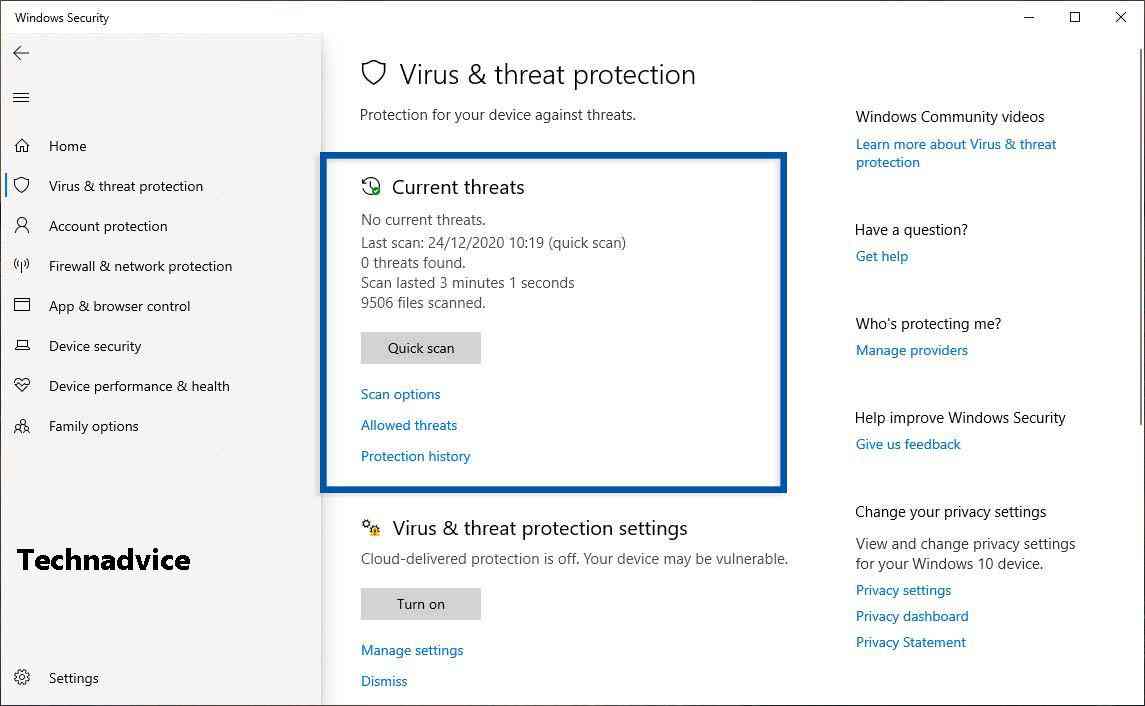This screenshot has height=706, width=1145.
Task: Open Scan options link
Action: click(x=400, y=394)
